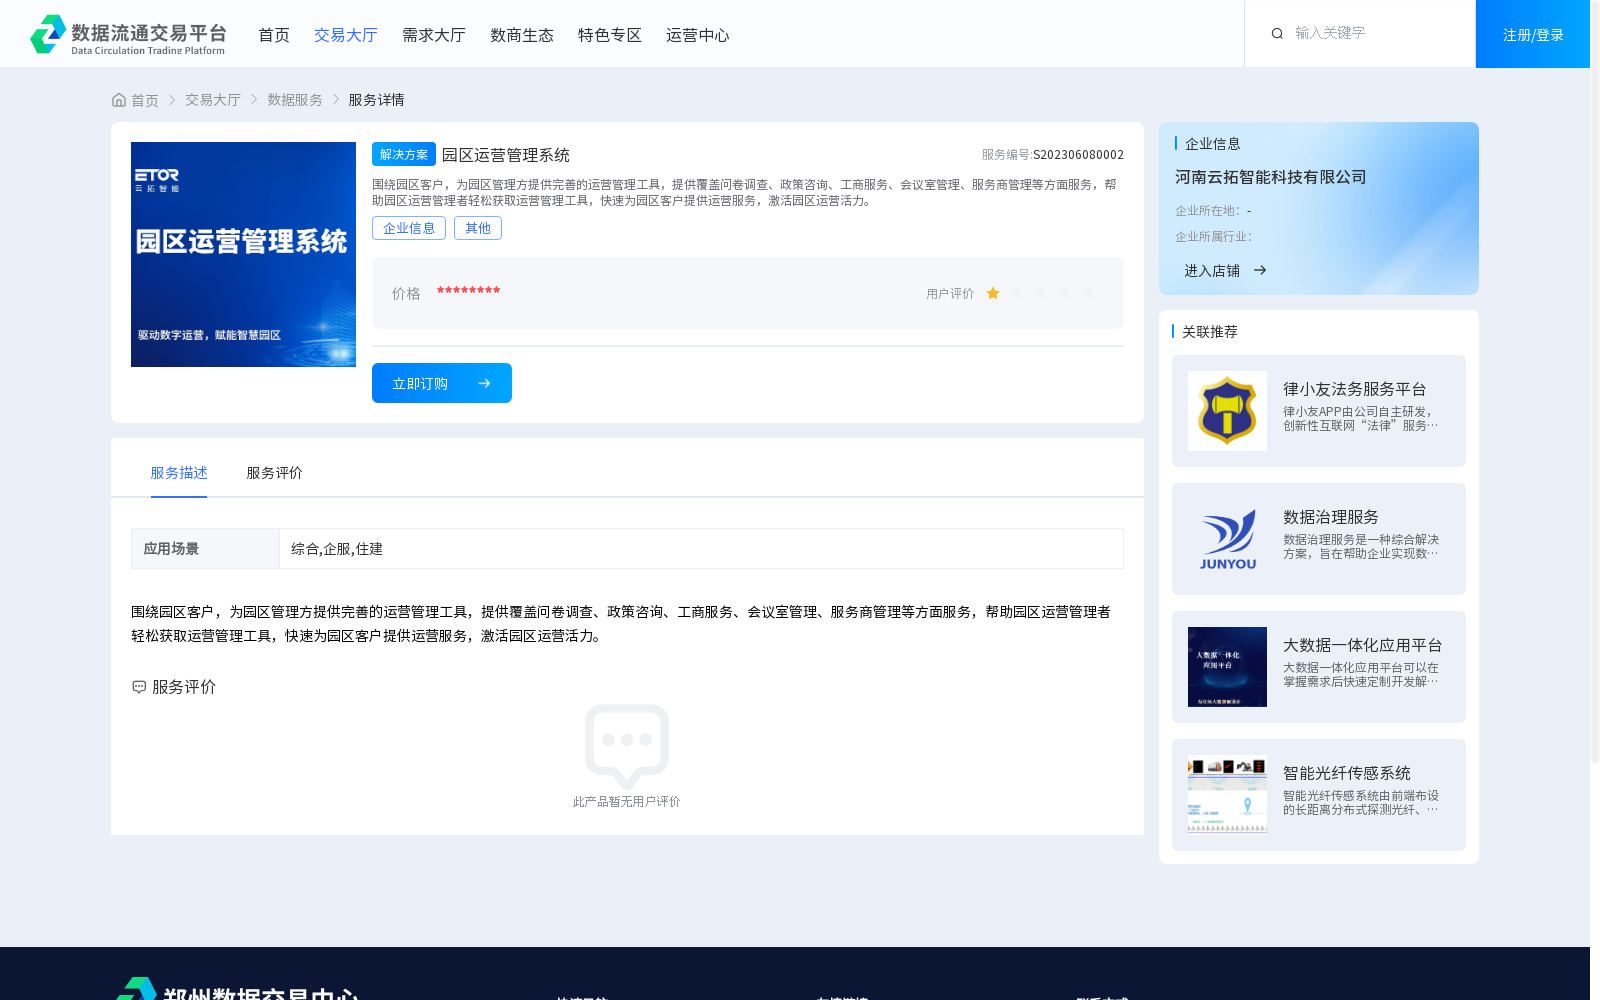This screenshot has height=1000, width=1600.
Task: Select 特色专区 in the top navigation
Action: tap(610, 35)
